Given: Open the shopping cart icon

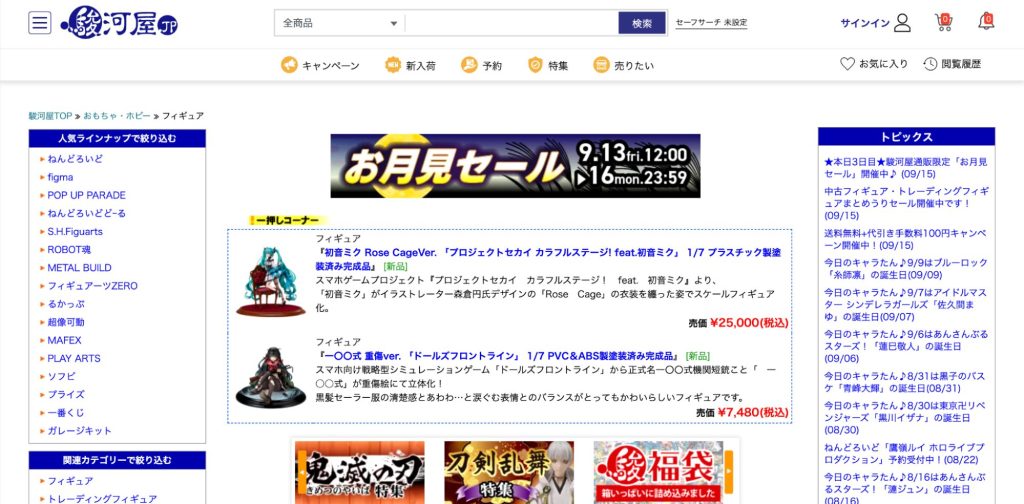Looking at the screenshot, I should pyautogui.click(x=943, y=21).
